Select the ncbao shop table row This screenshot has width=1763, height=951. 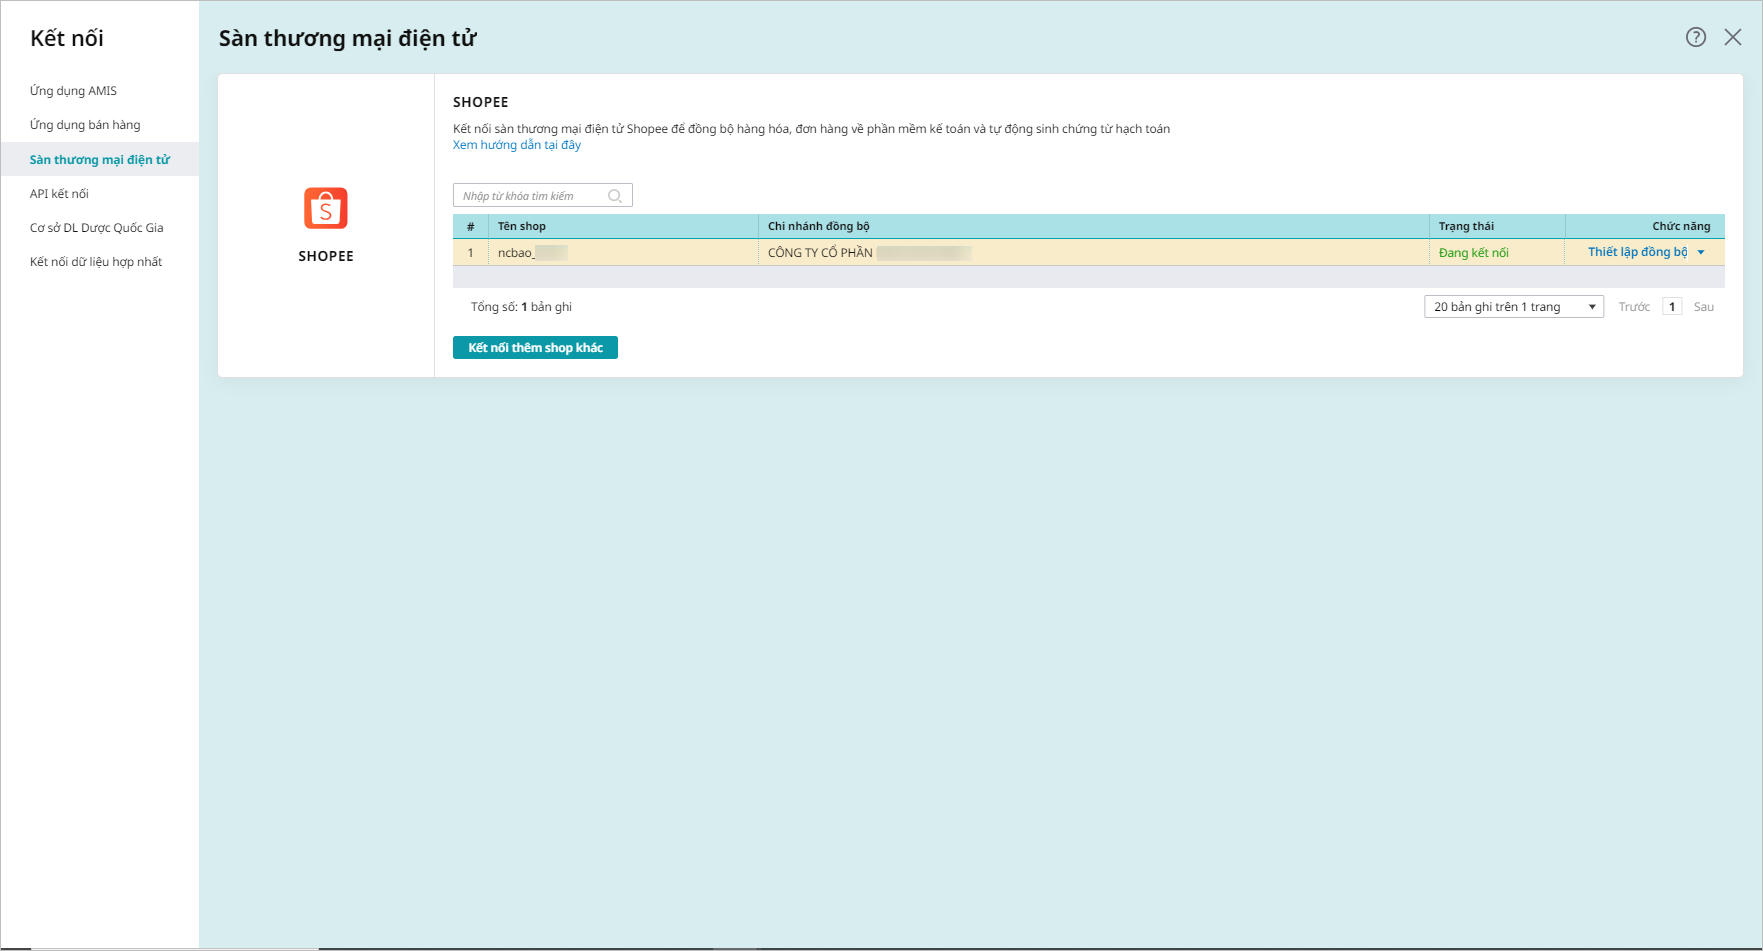point(1089,253)
